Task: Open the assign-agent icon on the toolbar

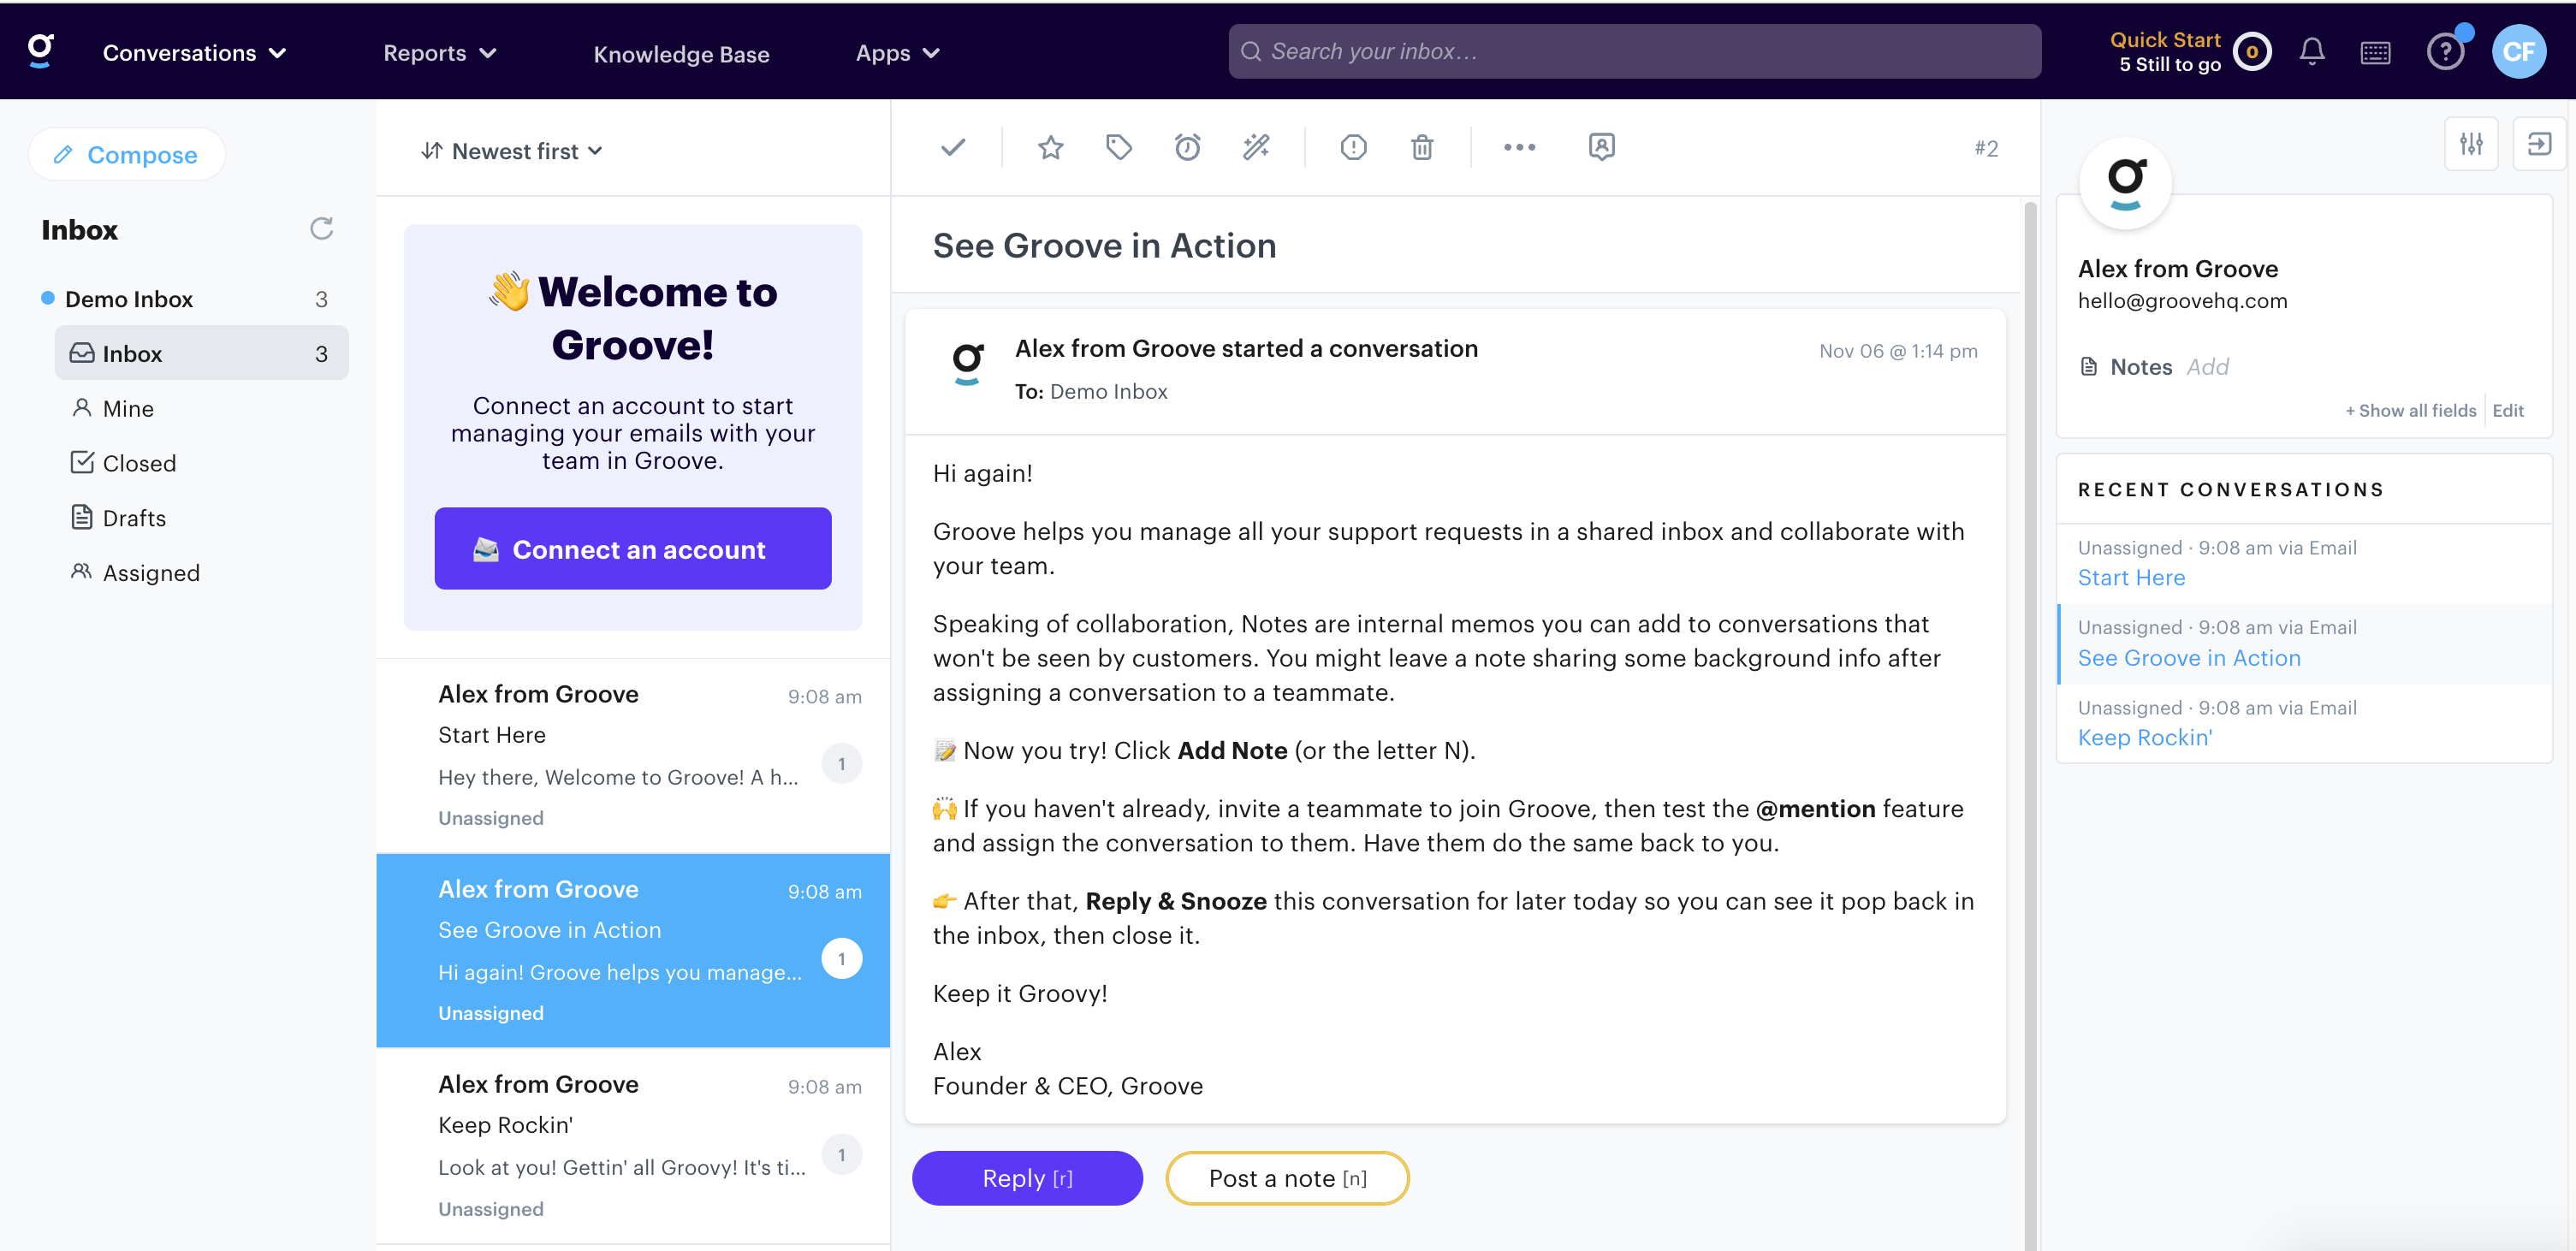Action: [1600, 147]
